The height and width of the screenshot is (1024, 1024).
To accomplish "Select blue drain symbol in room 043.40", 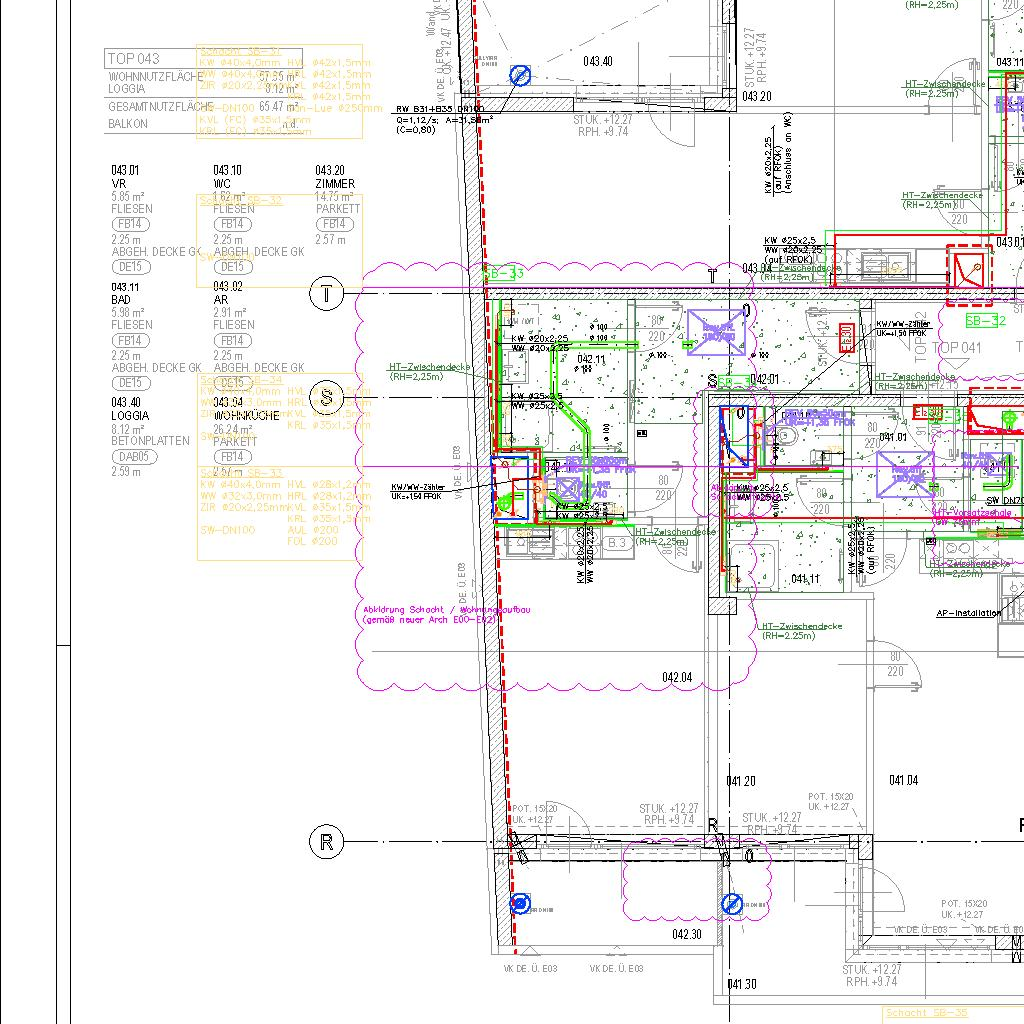I will click(519, 75).
